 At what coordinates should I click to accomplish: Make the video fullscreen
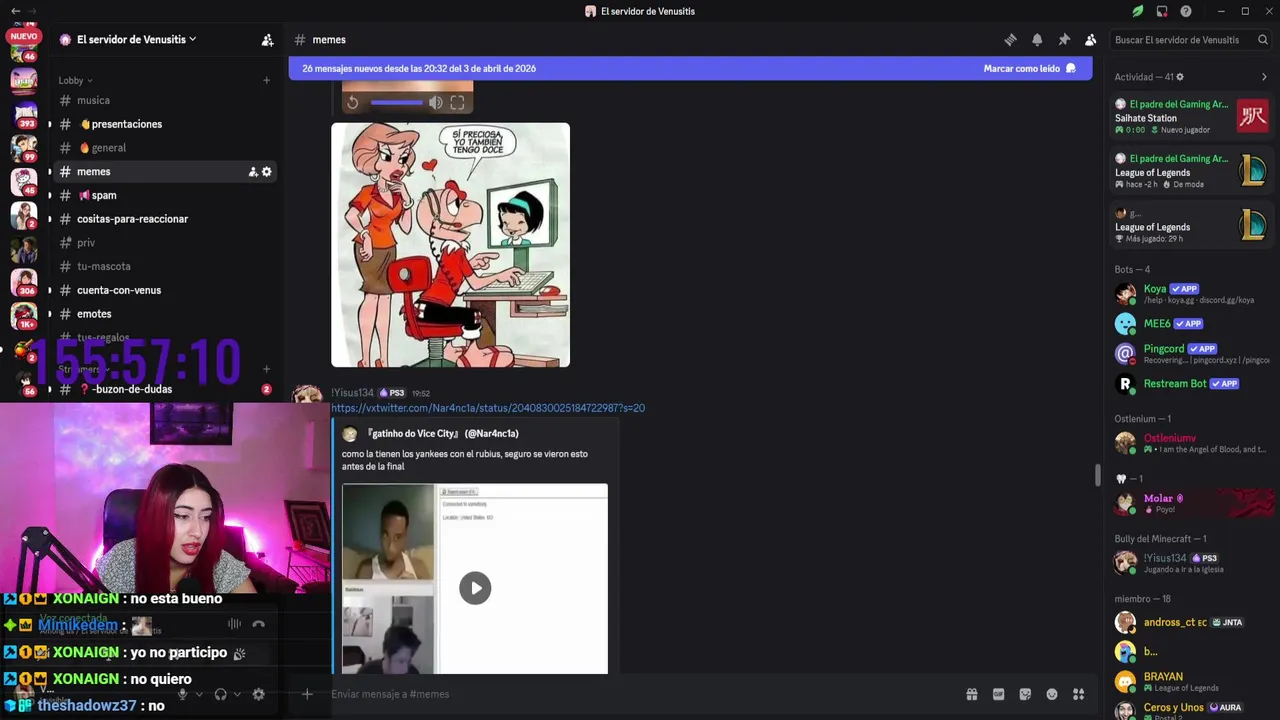point(457,103)
